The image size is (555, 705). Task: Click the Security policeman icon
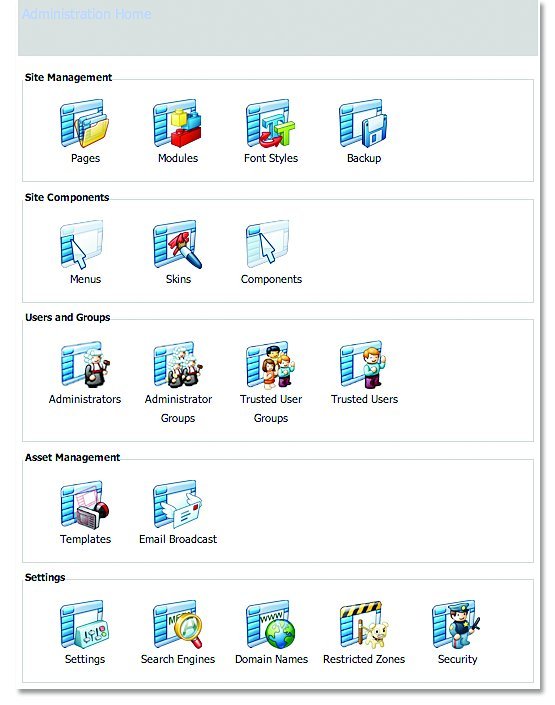tap(457, 625)
